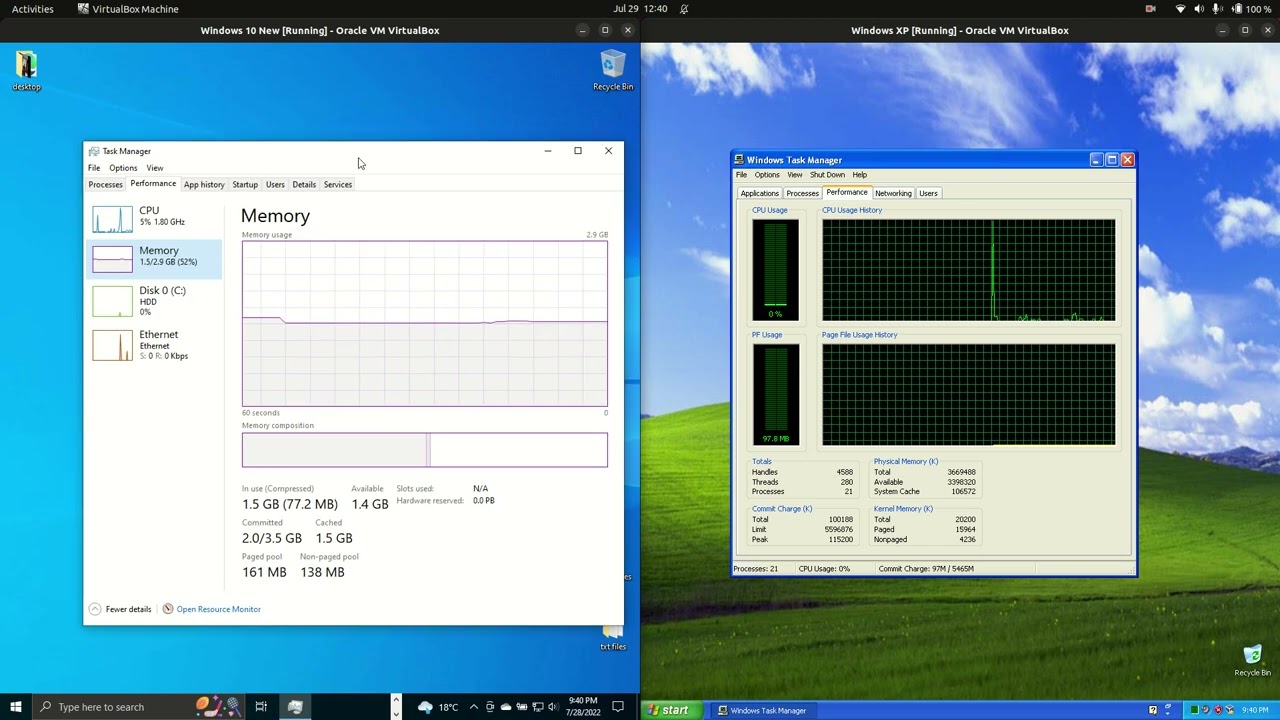1280x720 pixels.
Task: Select the Windows XP Recycle Bin icon
Action: [x=1252, y=661]
